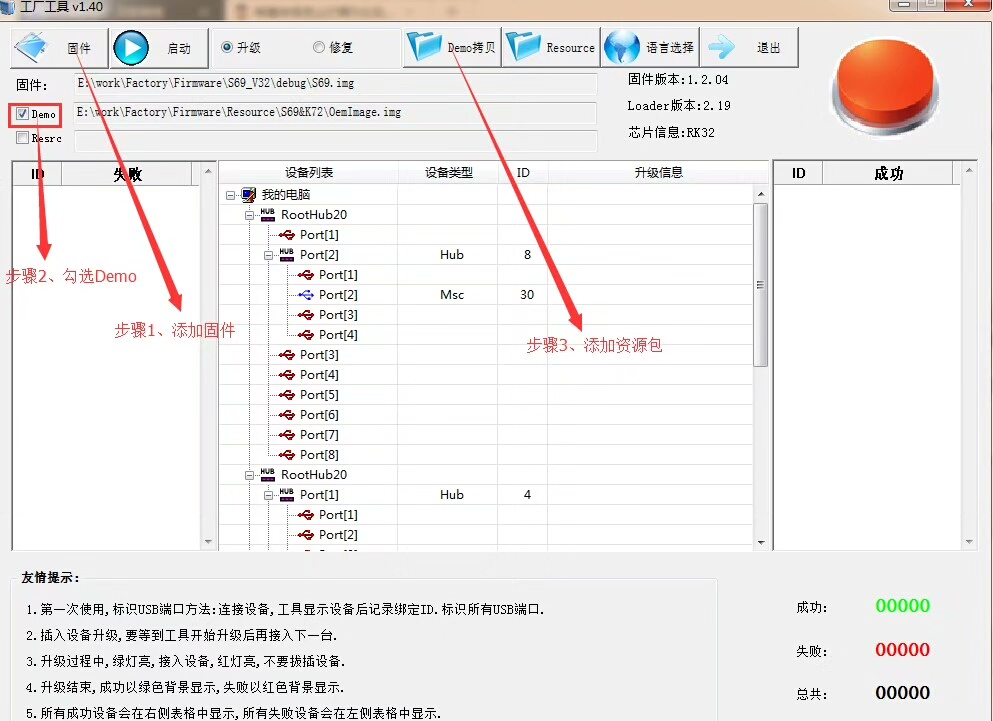Screen dimensions: 993x721
Task: Click the 我的电脑 computer icon
Action: coord(249,195)
